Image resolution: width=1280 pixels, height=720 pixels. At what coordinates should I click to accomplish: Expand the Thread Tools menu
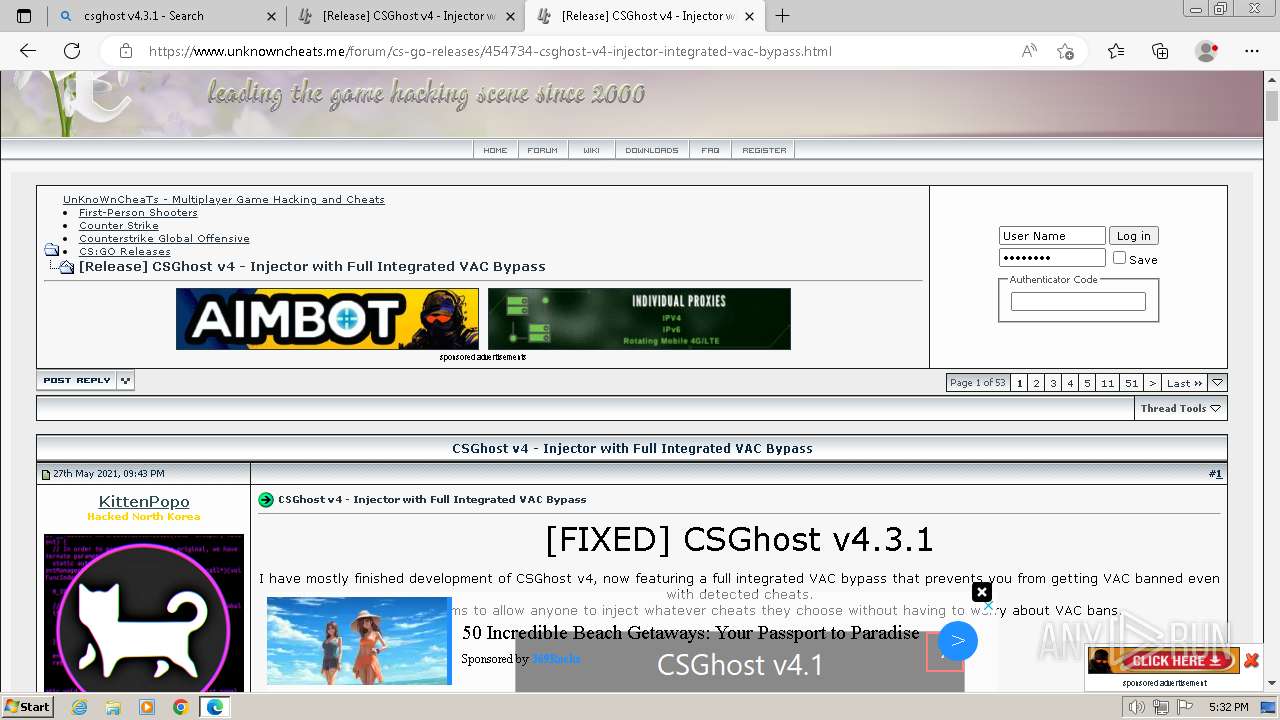tap(1180, 408)
